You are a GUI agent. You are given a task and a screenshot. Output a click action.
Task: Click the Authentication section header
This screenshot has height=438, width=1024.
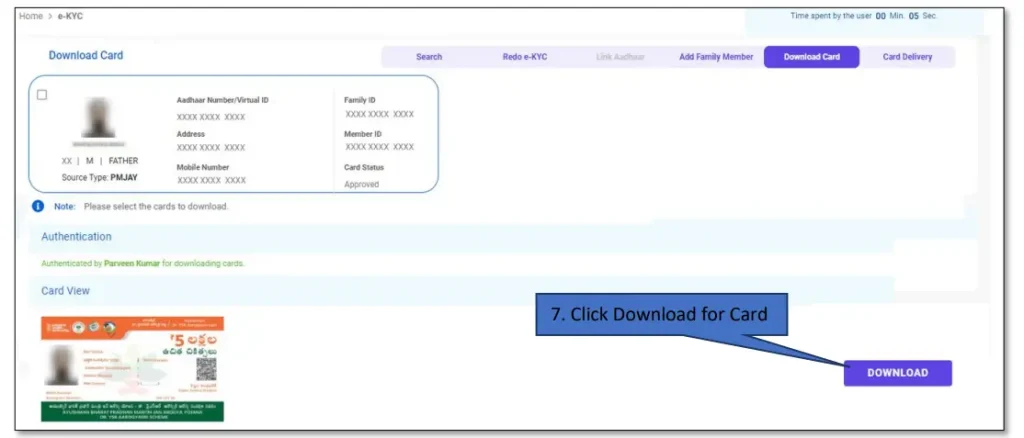(x=76, y=236)
